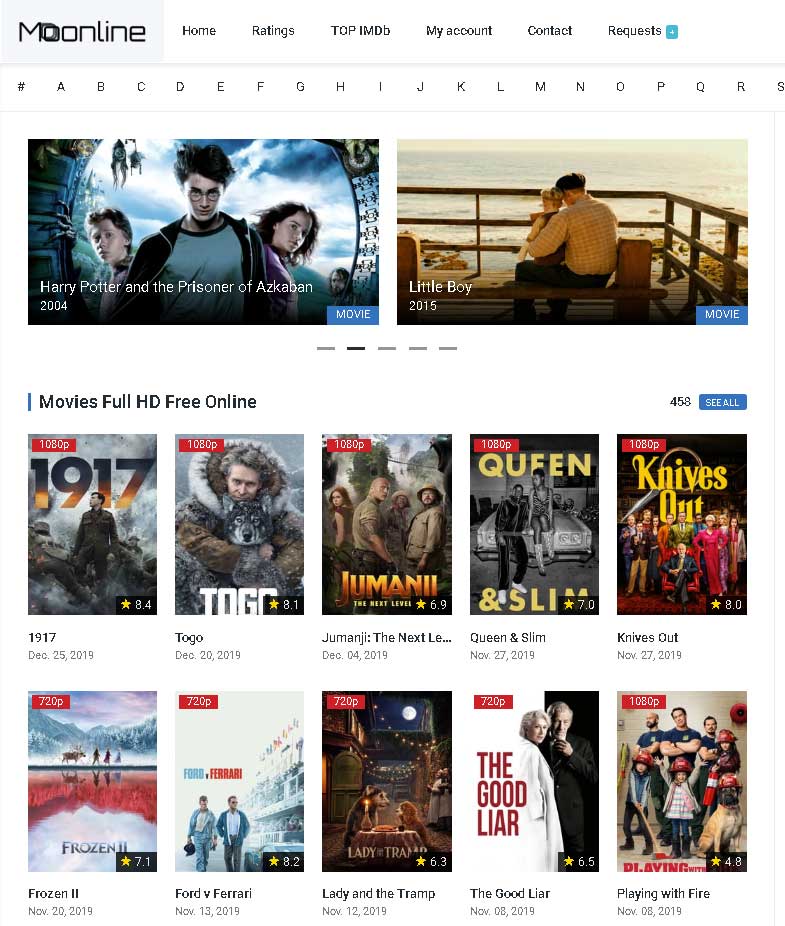The image size is (785, 926).
Task: Filter titles by letter H
Action: (x=340, y=87)
